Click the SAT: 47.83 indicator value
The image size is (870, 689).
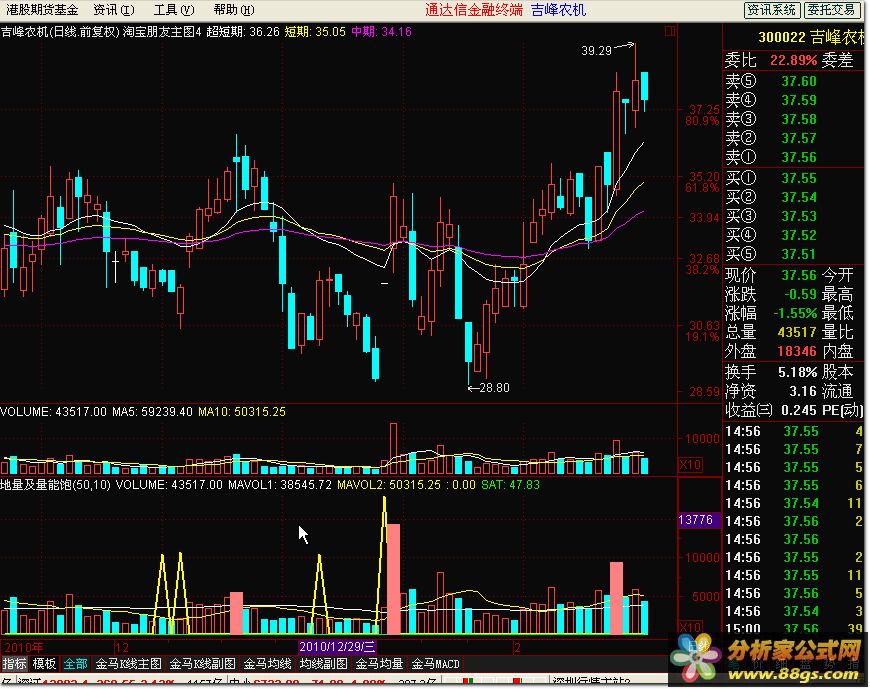click(510, 485)
